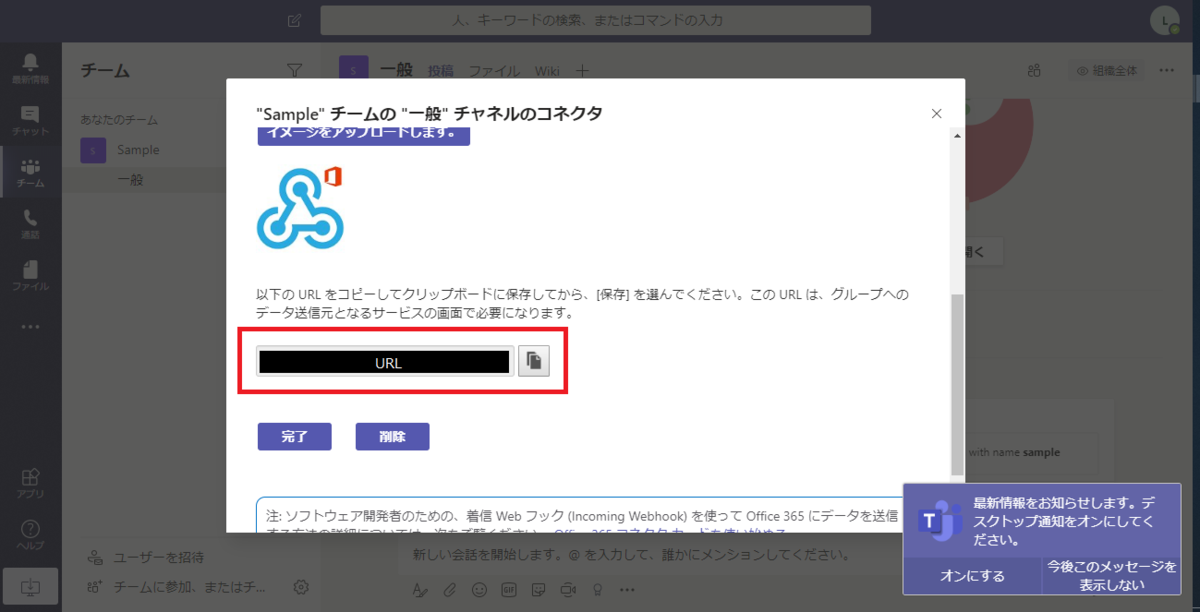Click the dialog scrollbar thumb
1200x612 pixels.
[957, 384]
